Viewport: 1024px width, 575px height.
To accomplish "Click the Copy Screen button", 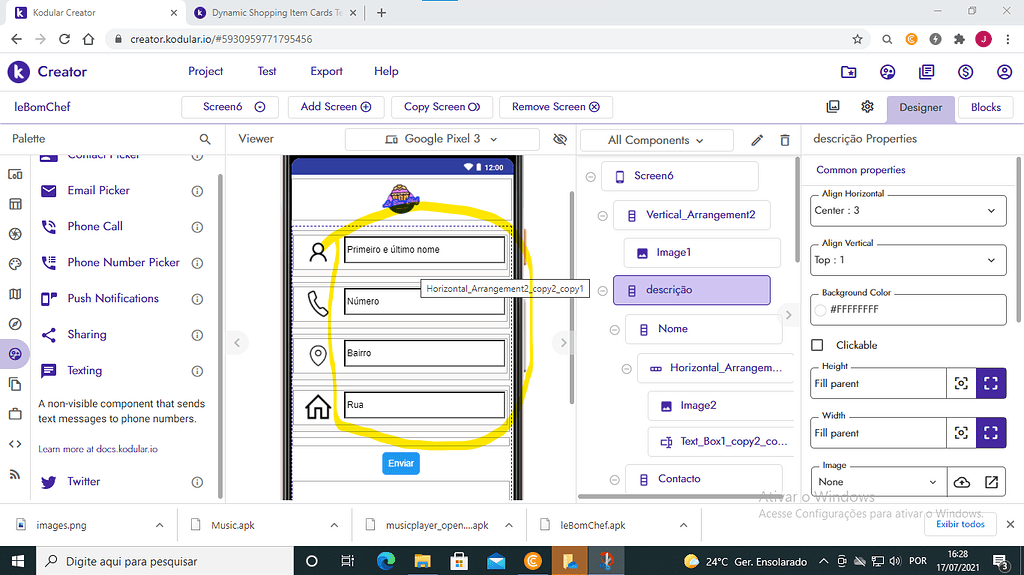I will click(x=441, y=107).
